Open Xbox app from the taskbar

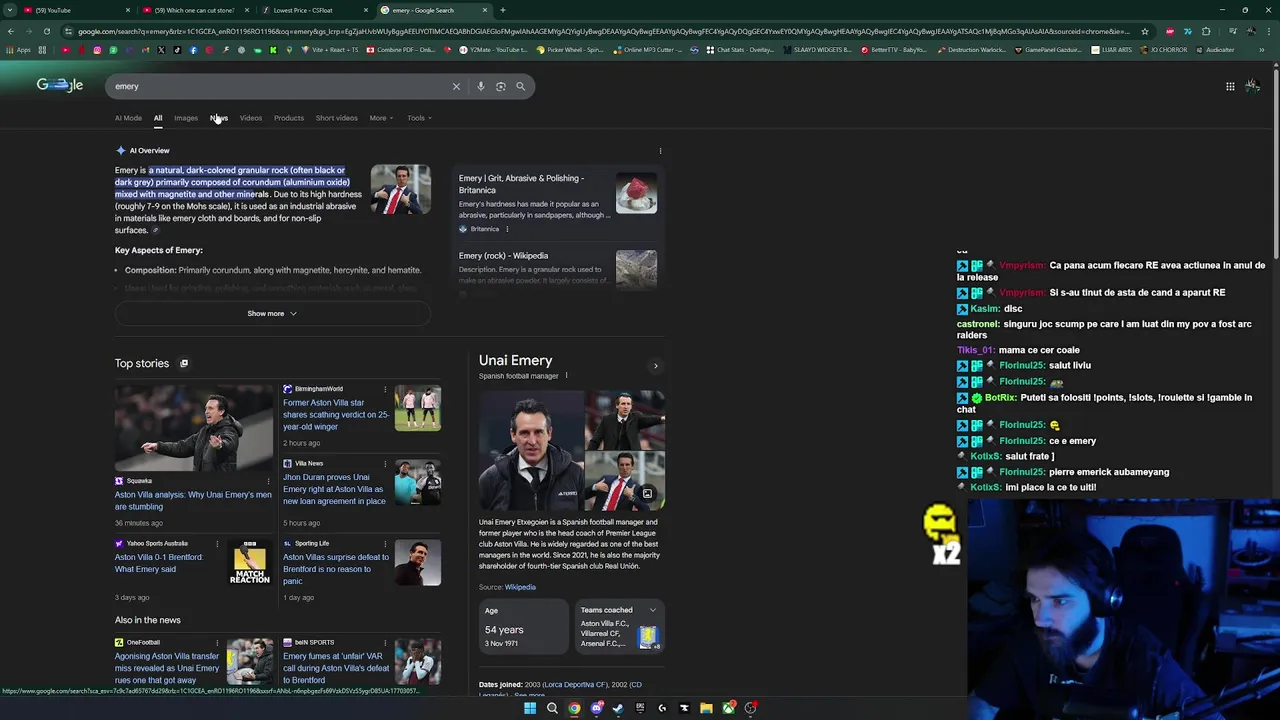(x=728, y=708)
